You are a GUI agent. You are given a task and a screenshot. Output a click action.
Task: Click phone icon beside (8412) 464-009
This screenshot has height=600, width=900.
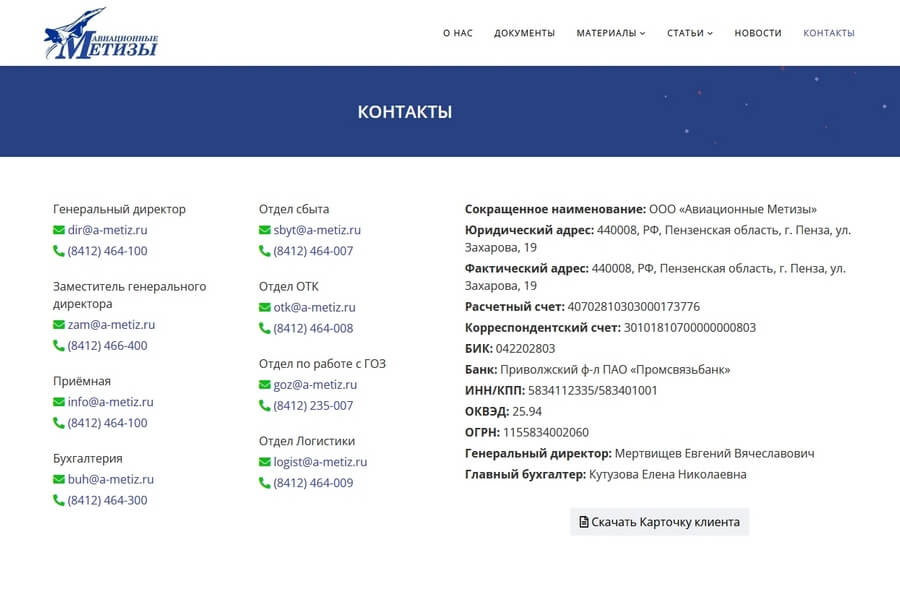pyautogui.click(x=265, y=483)
